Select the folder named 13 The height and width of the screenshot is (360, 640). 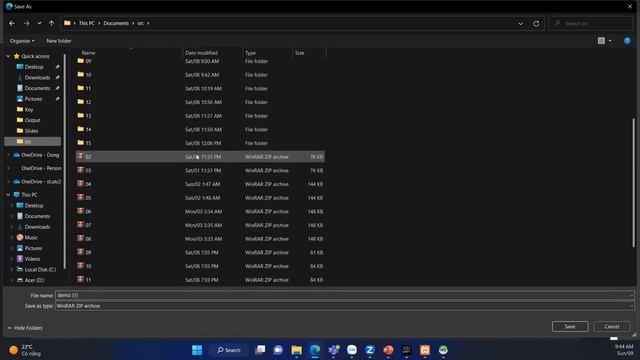[x=200, y=116]
